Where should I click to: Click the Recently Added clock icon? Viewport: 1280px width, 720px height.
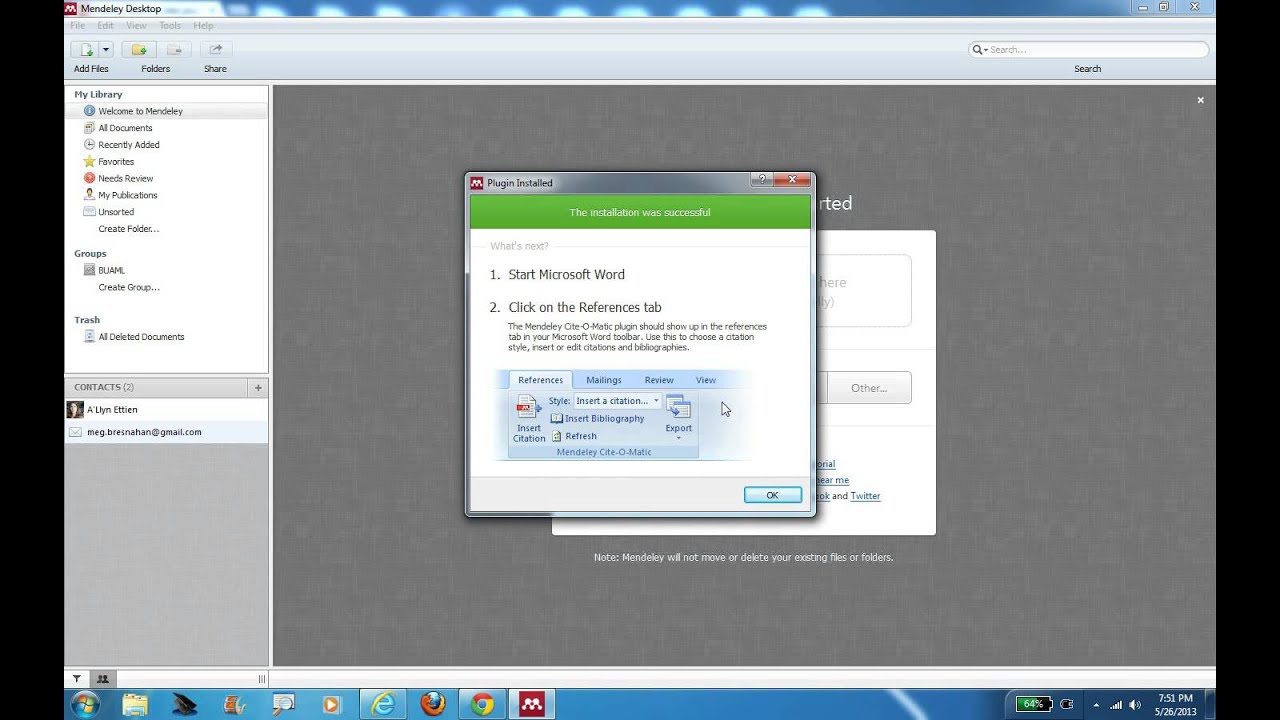pos(89,145)
